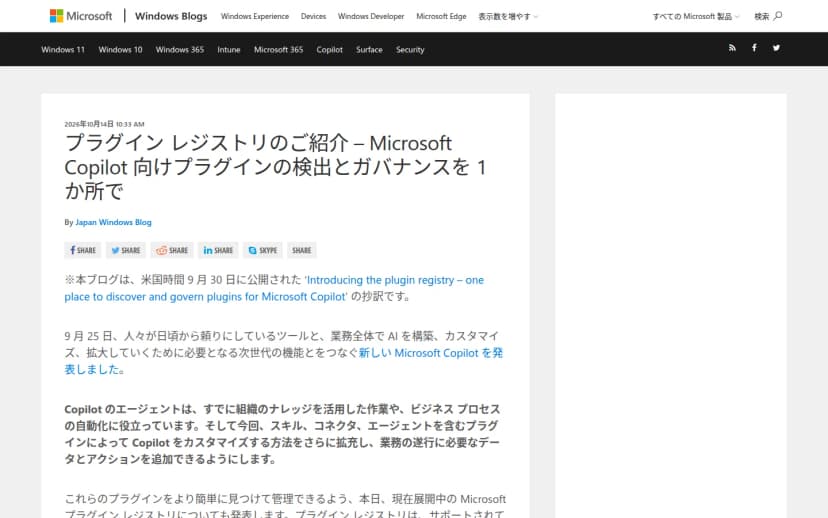
Task: Select Copilot in the black nav bar
Action: [x=330, y=50]
